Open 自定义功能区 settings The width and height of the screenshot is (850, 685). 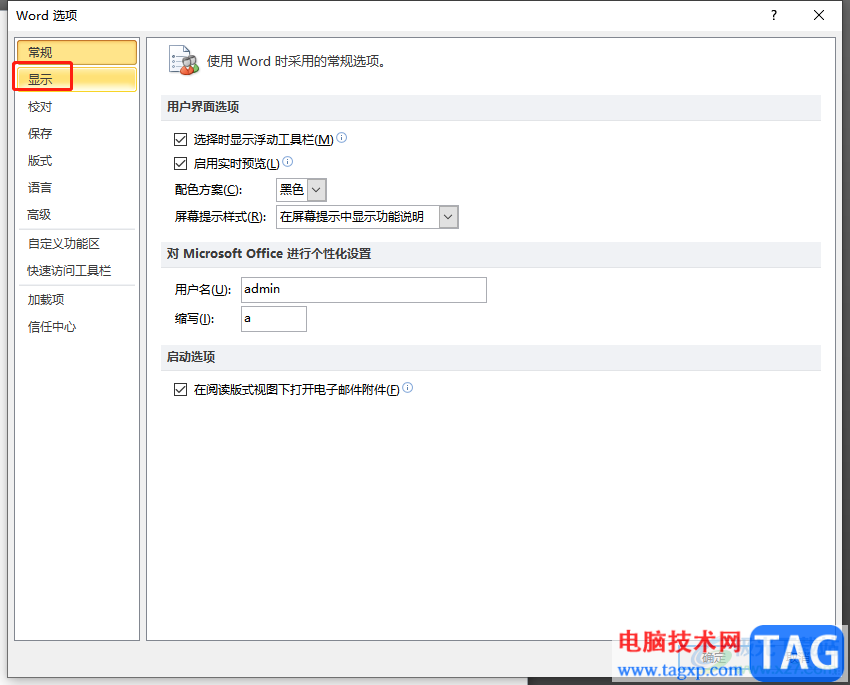coord(64,243)
